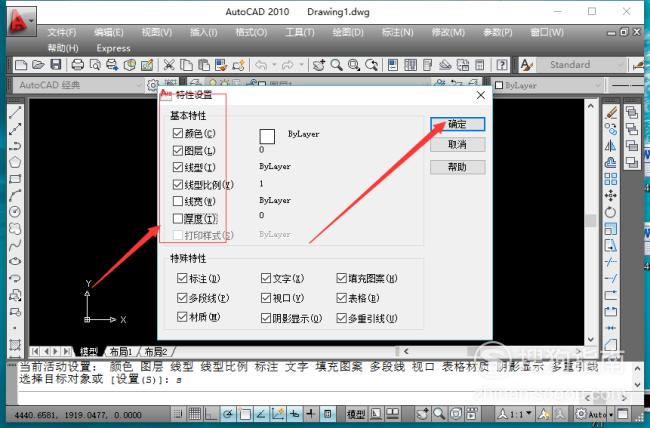This screenshot has height=428, width=650.
Task: Uncheck the 线型(T) checkbox
Action: point(178,167)
